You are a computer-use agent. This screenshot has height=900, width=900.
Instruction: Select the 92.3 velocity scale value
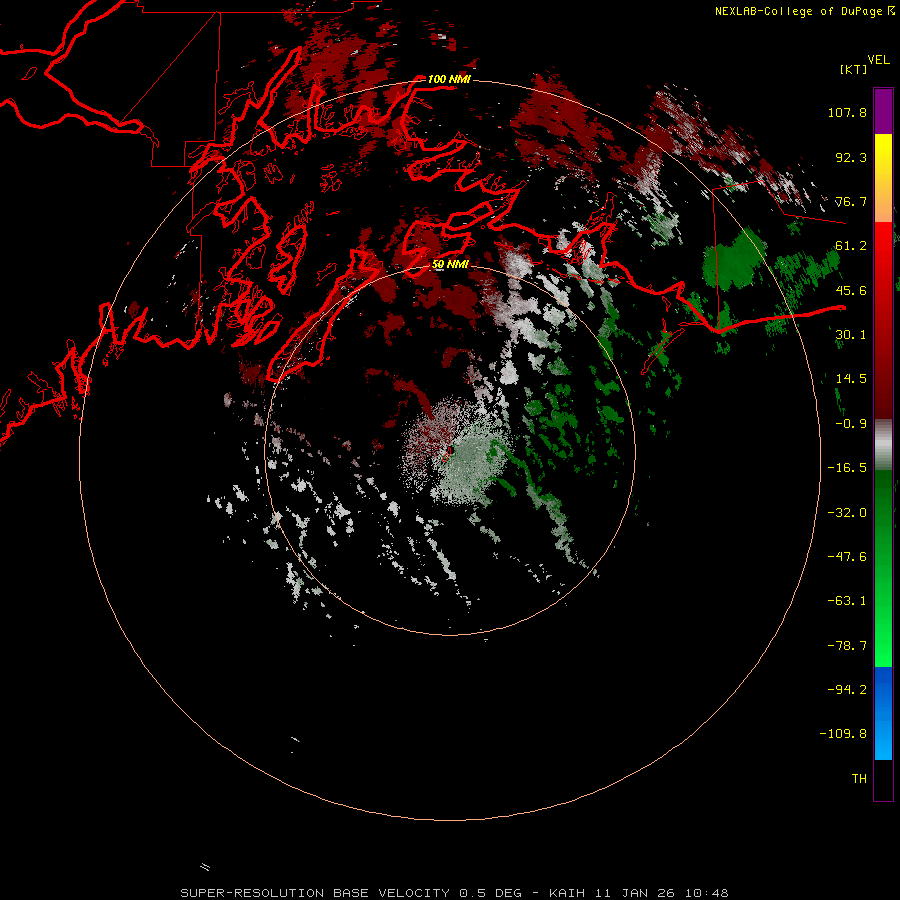[851, 157]
